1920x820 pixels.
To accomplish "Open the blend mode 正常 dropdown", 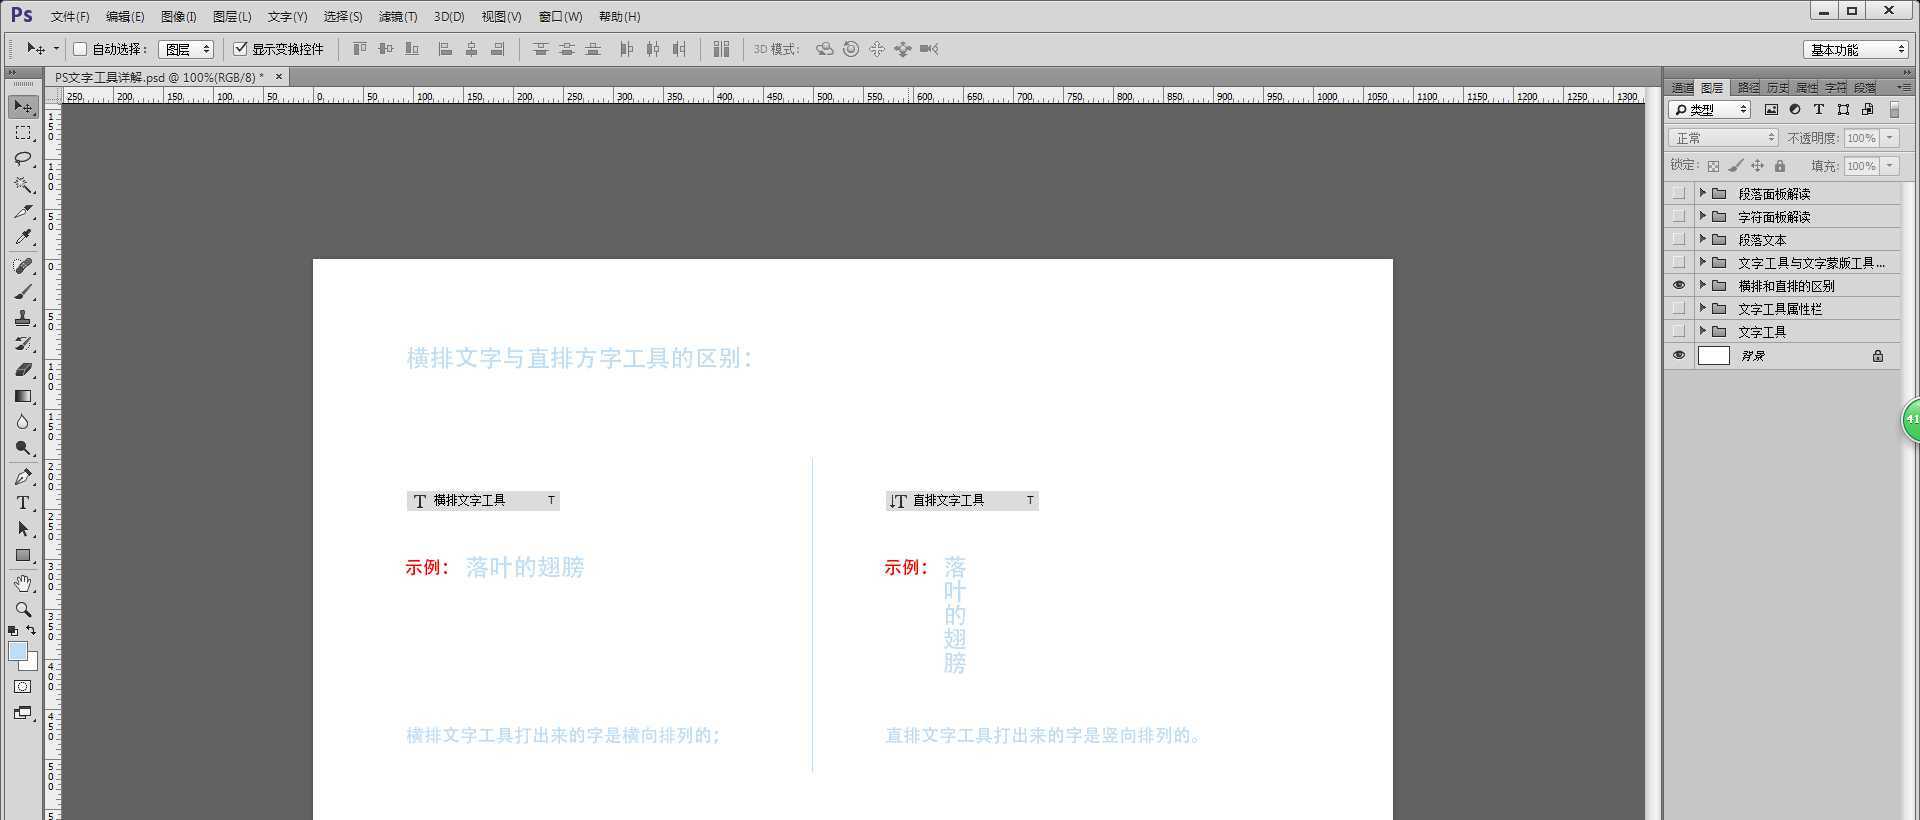I will pos(1722,138).
